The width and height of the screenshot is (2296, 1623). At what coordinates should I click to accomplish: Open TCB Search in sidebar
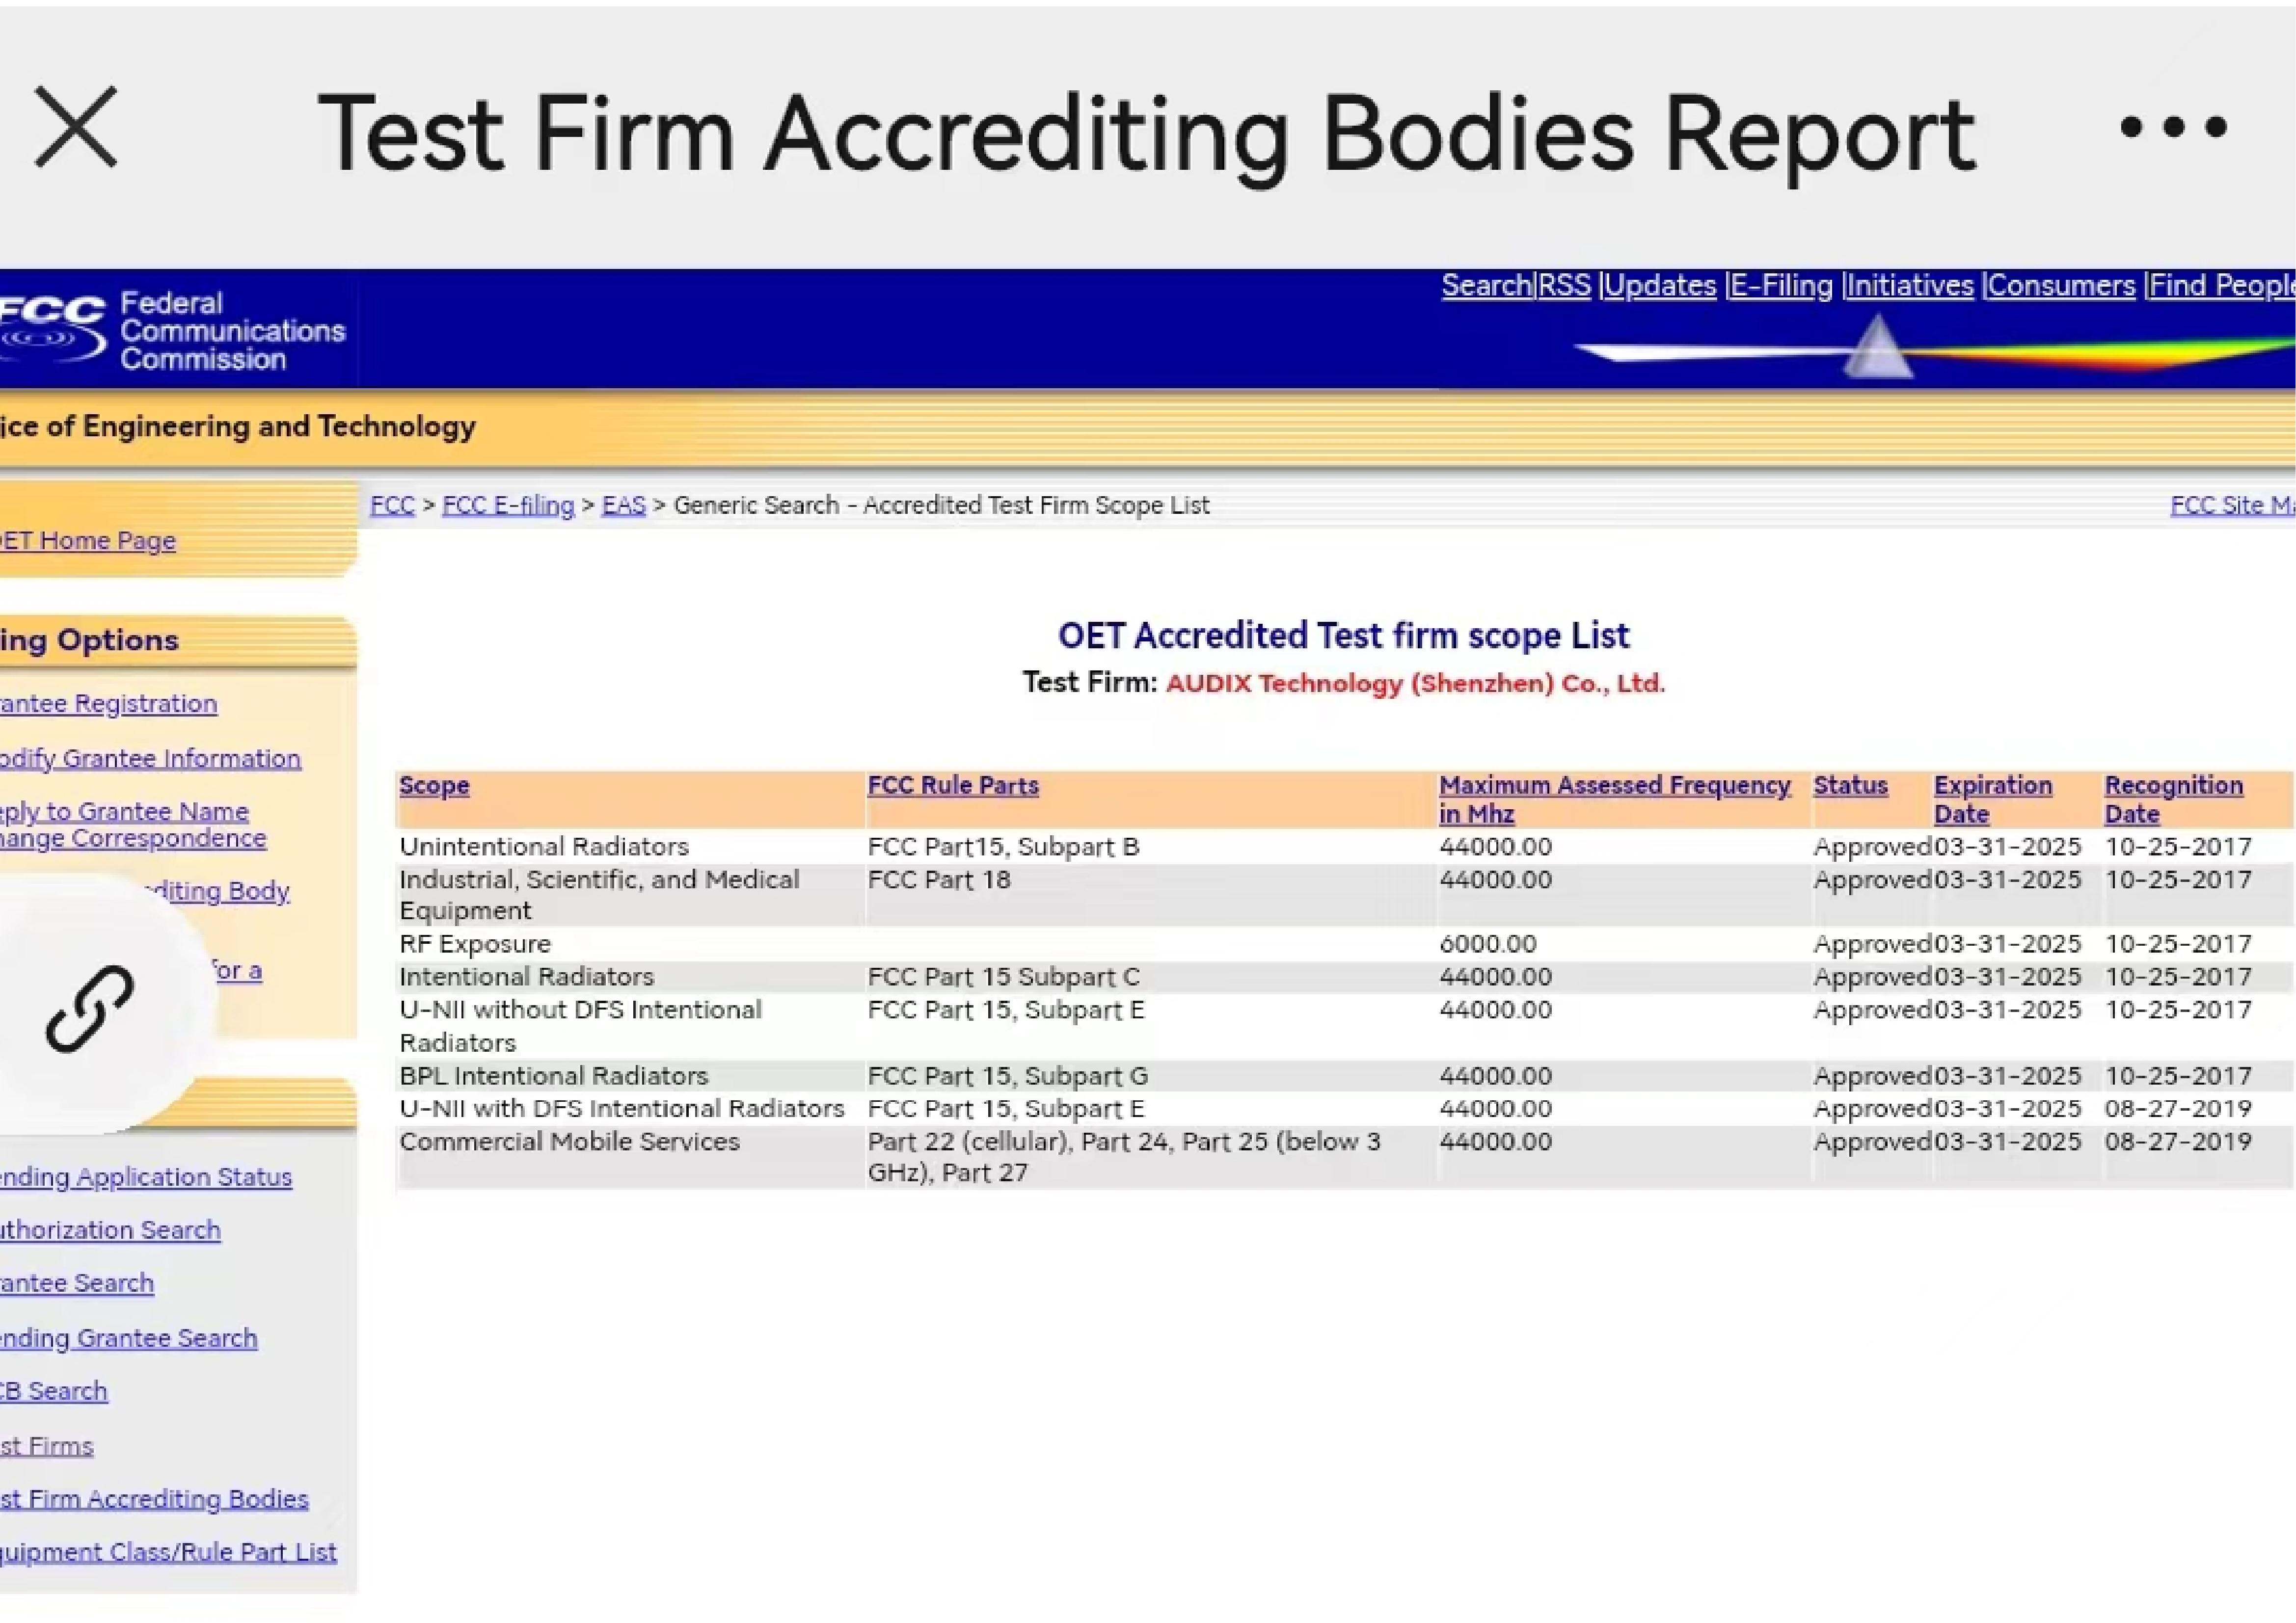pos(53,1391)
